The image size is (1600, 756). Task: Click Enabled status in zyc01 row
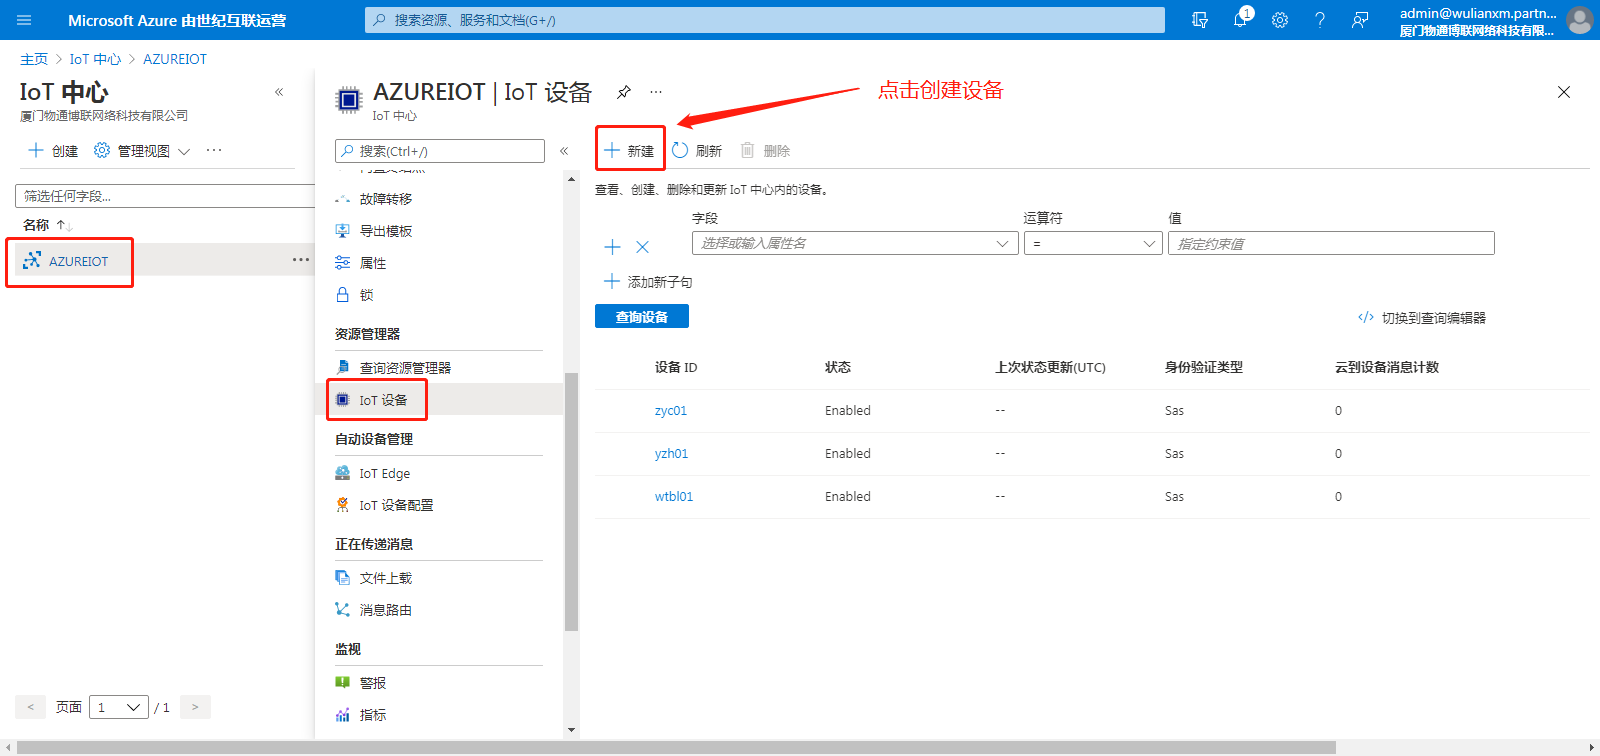[x=848, y=411]
